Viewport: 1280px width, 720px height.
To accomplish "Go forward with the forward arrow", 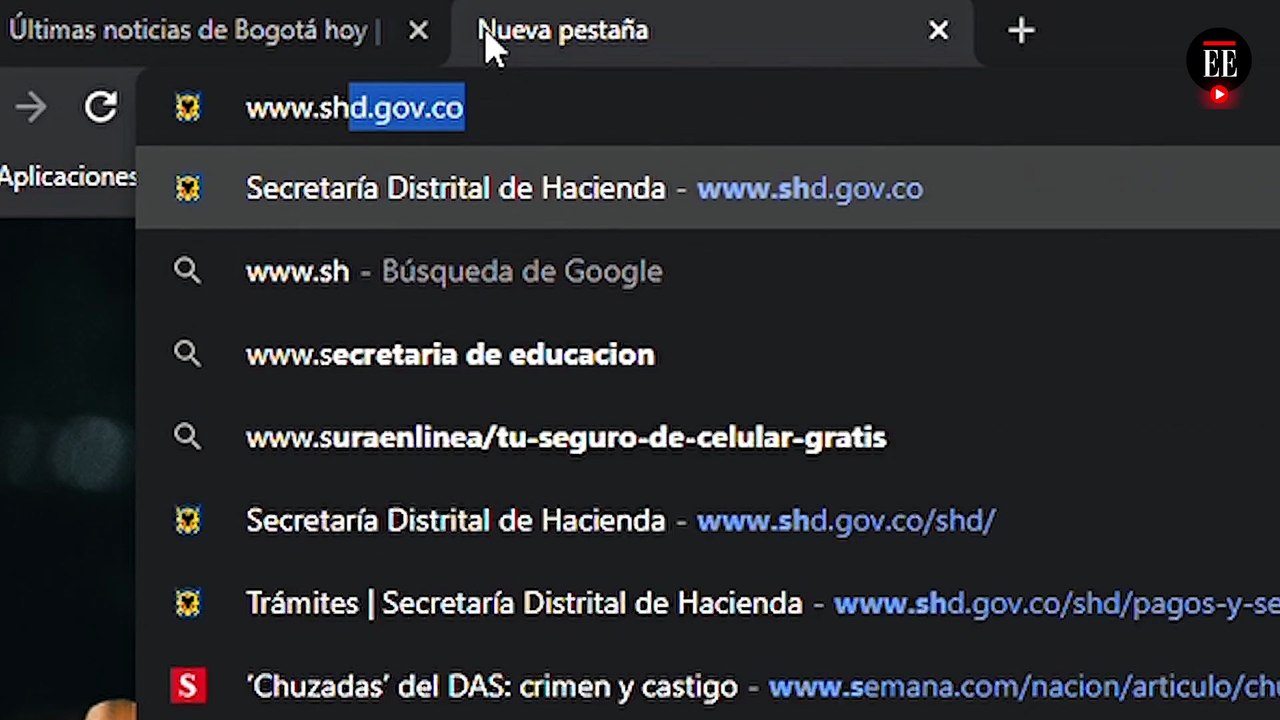I will (x=31, y=107).
